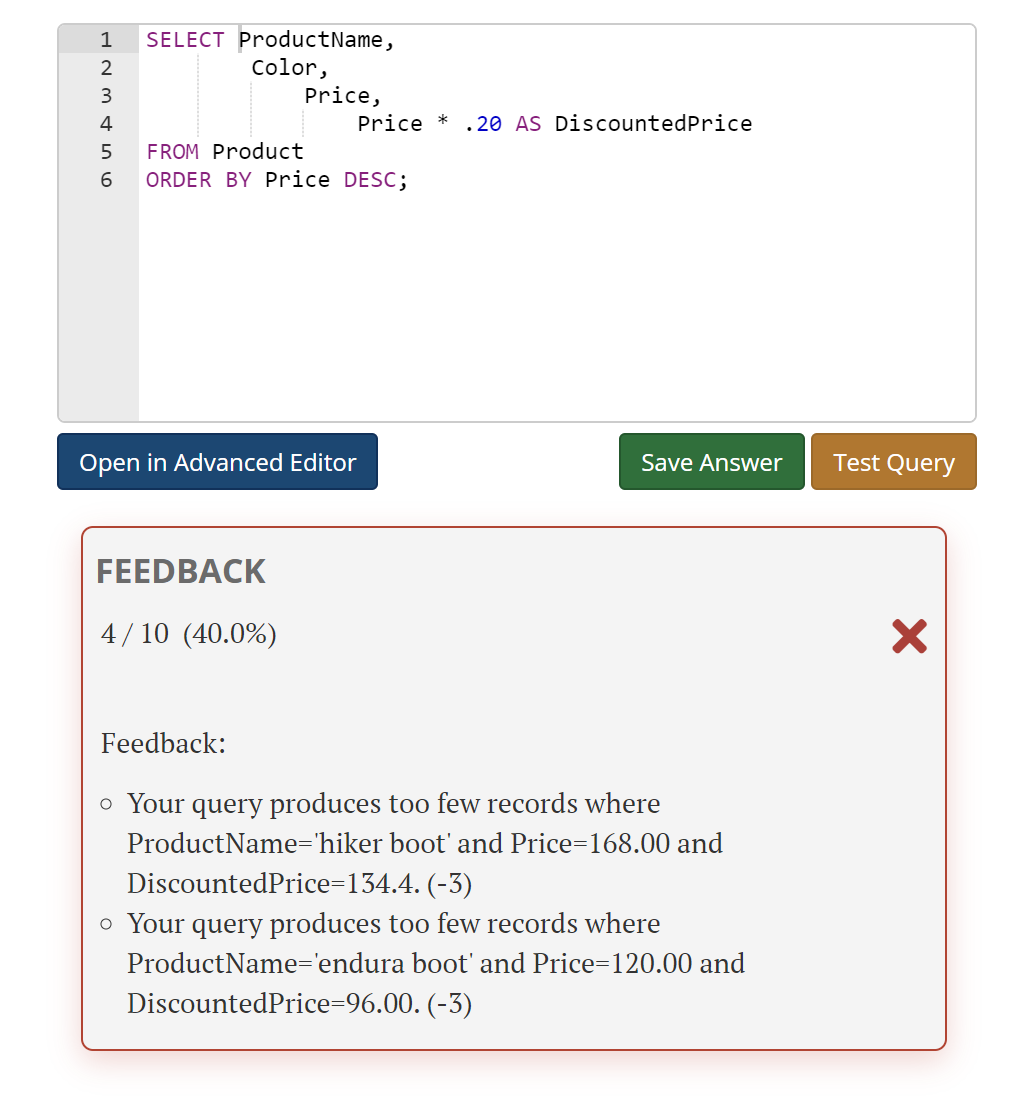
Task: Save the current SQL answer
Action: coord(711,461)
